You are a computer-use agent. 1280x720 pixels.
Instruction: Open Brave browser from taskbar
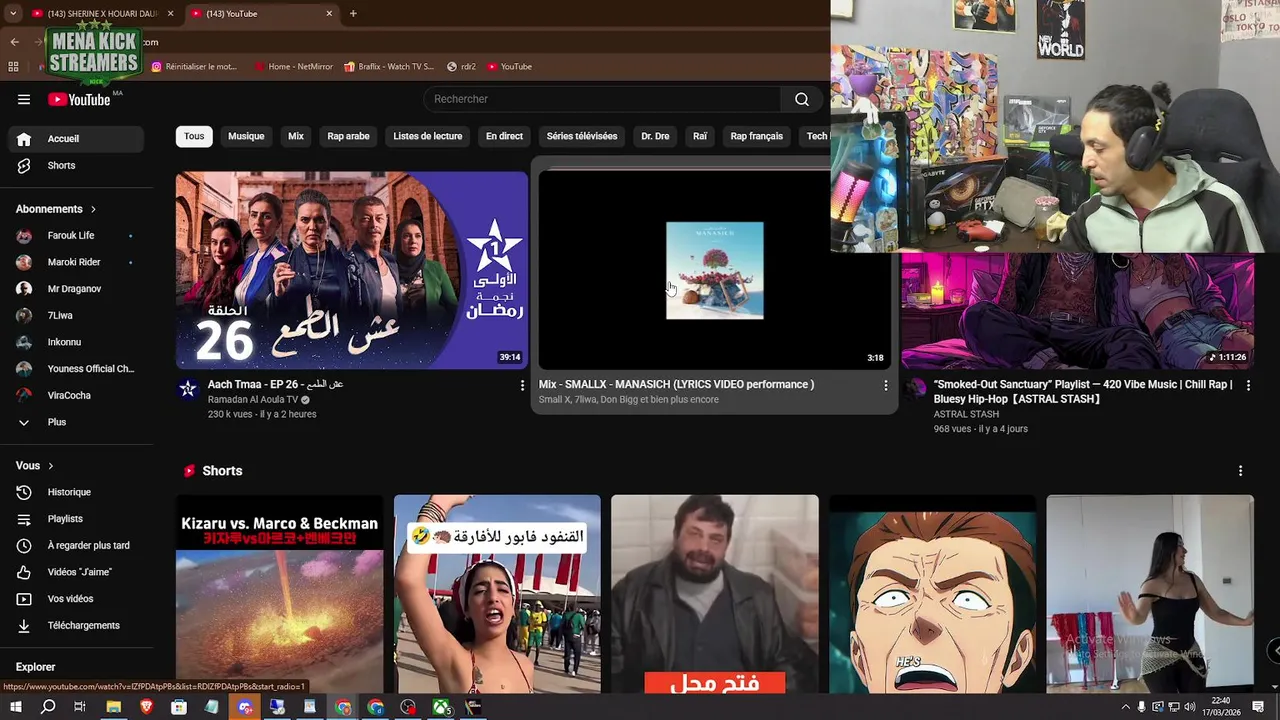(146, 707)
